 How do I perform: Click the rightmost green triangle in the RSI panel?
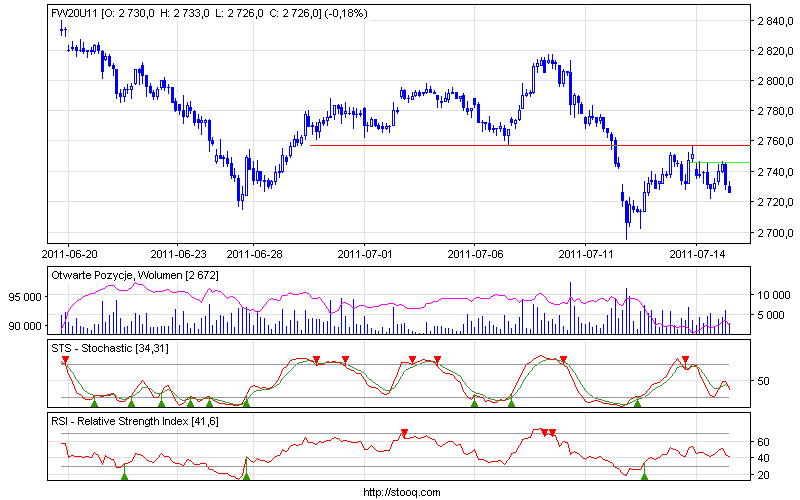[x=644, y=477]
